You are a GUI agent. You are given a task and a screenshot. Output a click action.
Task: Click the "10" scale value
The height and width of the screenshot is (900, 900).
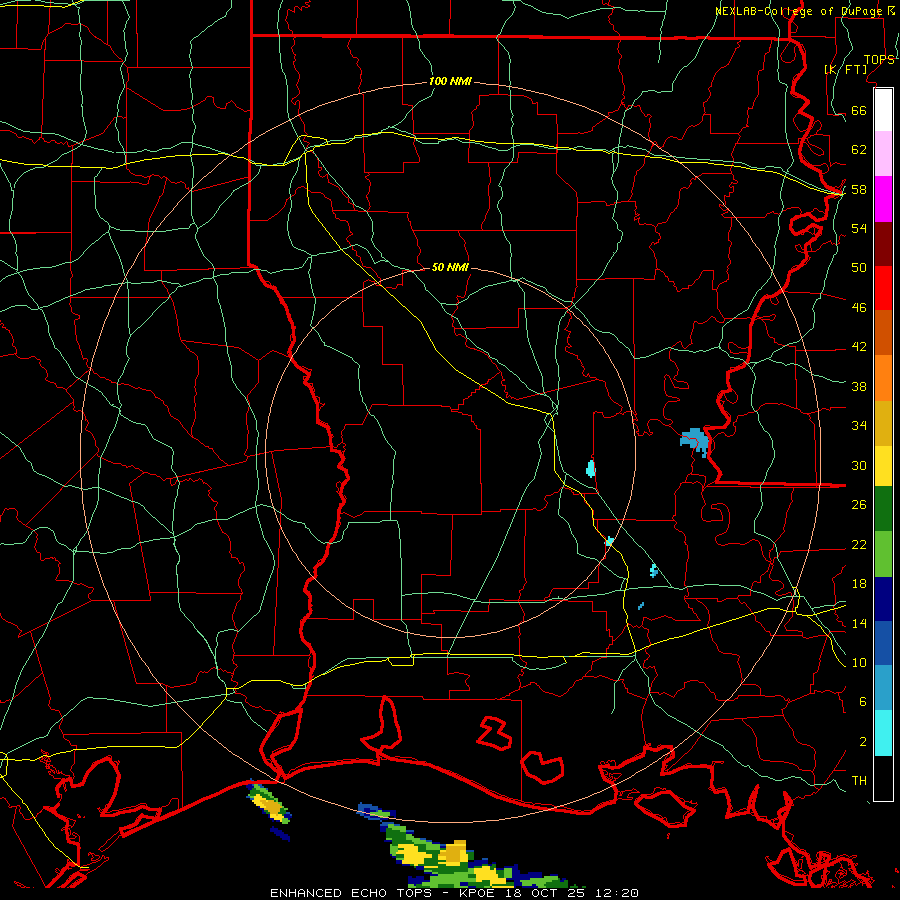point(859,662)
